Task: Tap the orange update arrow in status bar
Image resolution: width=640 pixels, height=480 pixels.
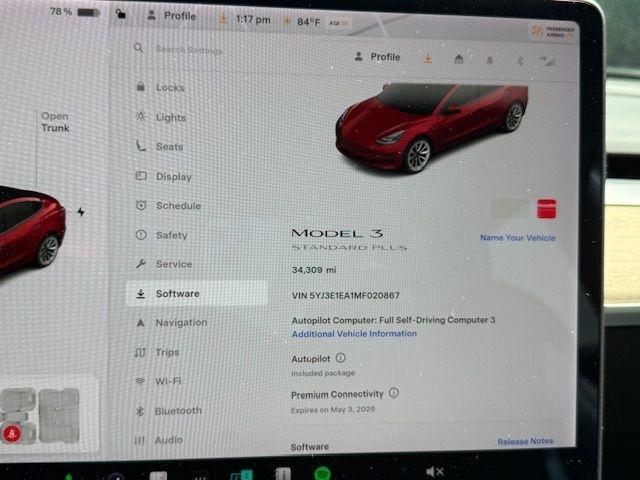Action: (x=223, y=19)
